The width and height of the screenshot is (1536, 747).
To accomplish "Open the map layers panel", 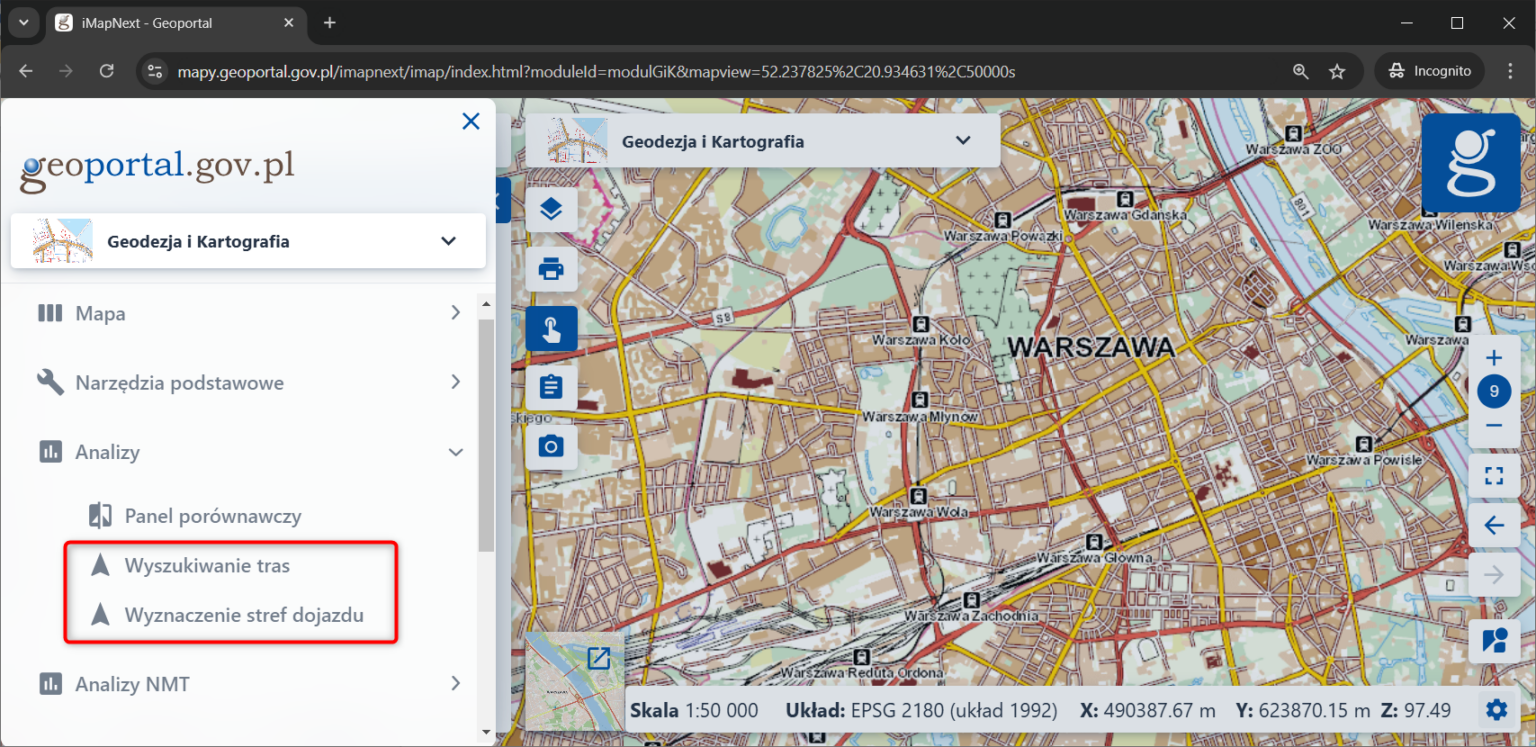I will point(551,209).
